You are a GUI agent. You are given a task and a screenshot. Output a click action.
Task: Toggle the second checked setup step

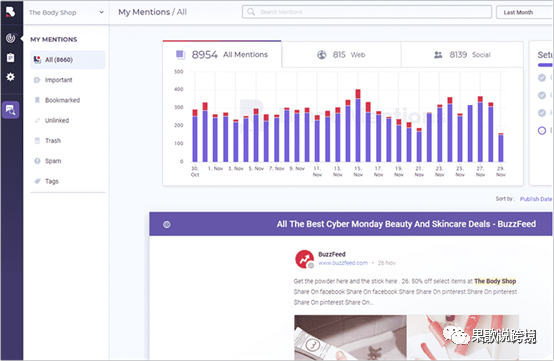pos(542,95)
